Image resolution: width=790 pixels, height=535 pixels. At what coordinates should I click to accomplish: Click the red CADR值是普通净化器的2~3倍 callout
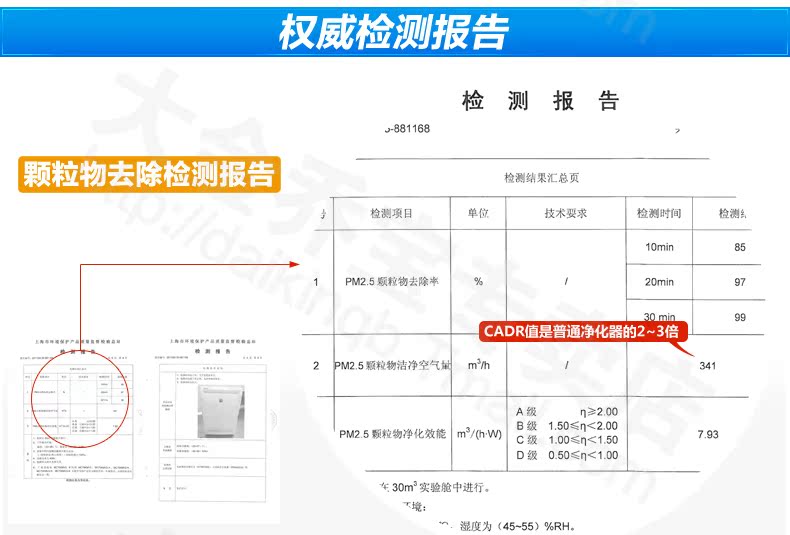click(x=581, y=331)
